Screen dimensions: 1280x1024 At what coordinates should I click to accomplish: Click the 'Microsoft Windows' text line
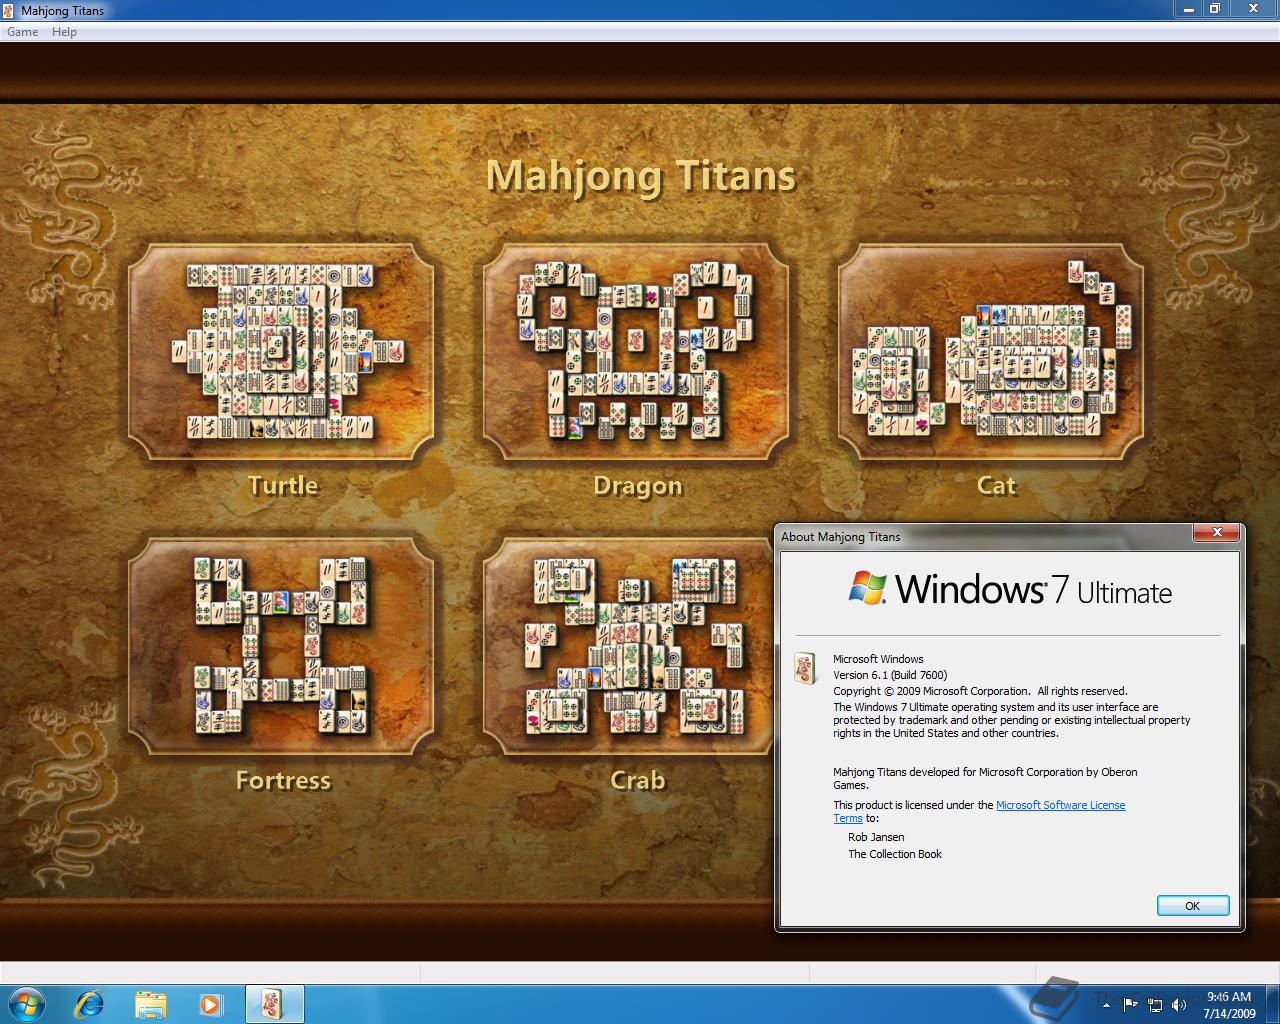click(x=878, y=659)
